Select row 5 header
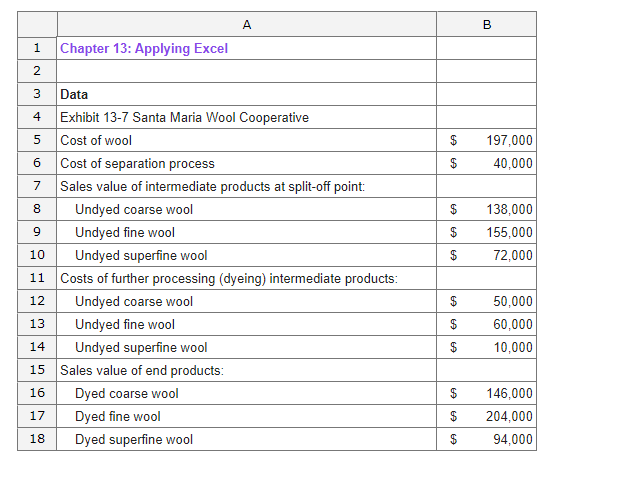 37,140
